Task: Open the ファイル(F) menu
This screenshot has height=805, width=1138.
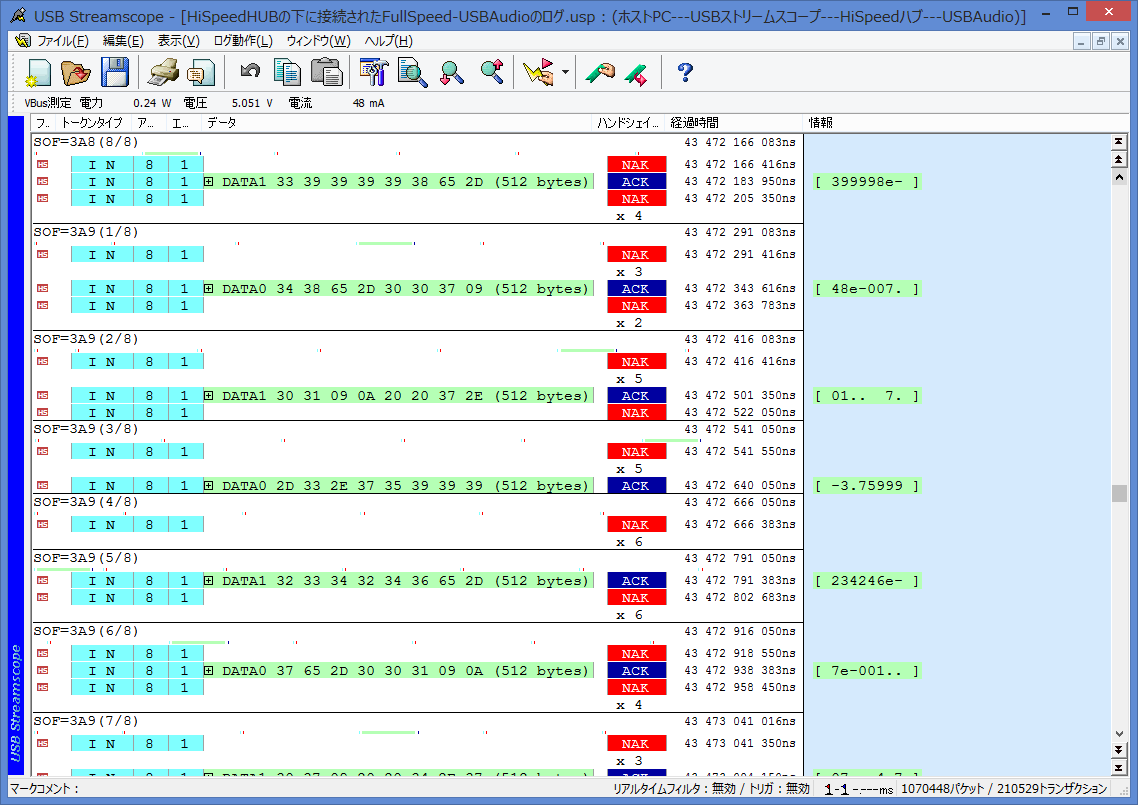Action: click(x=62, y=41)
